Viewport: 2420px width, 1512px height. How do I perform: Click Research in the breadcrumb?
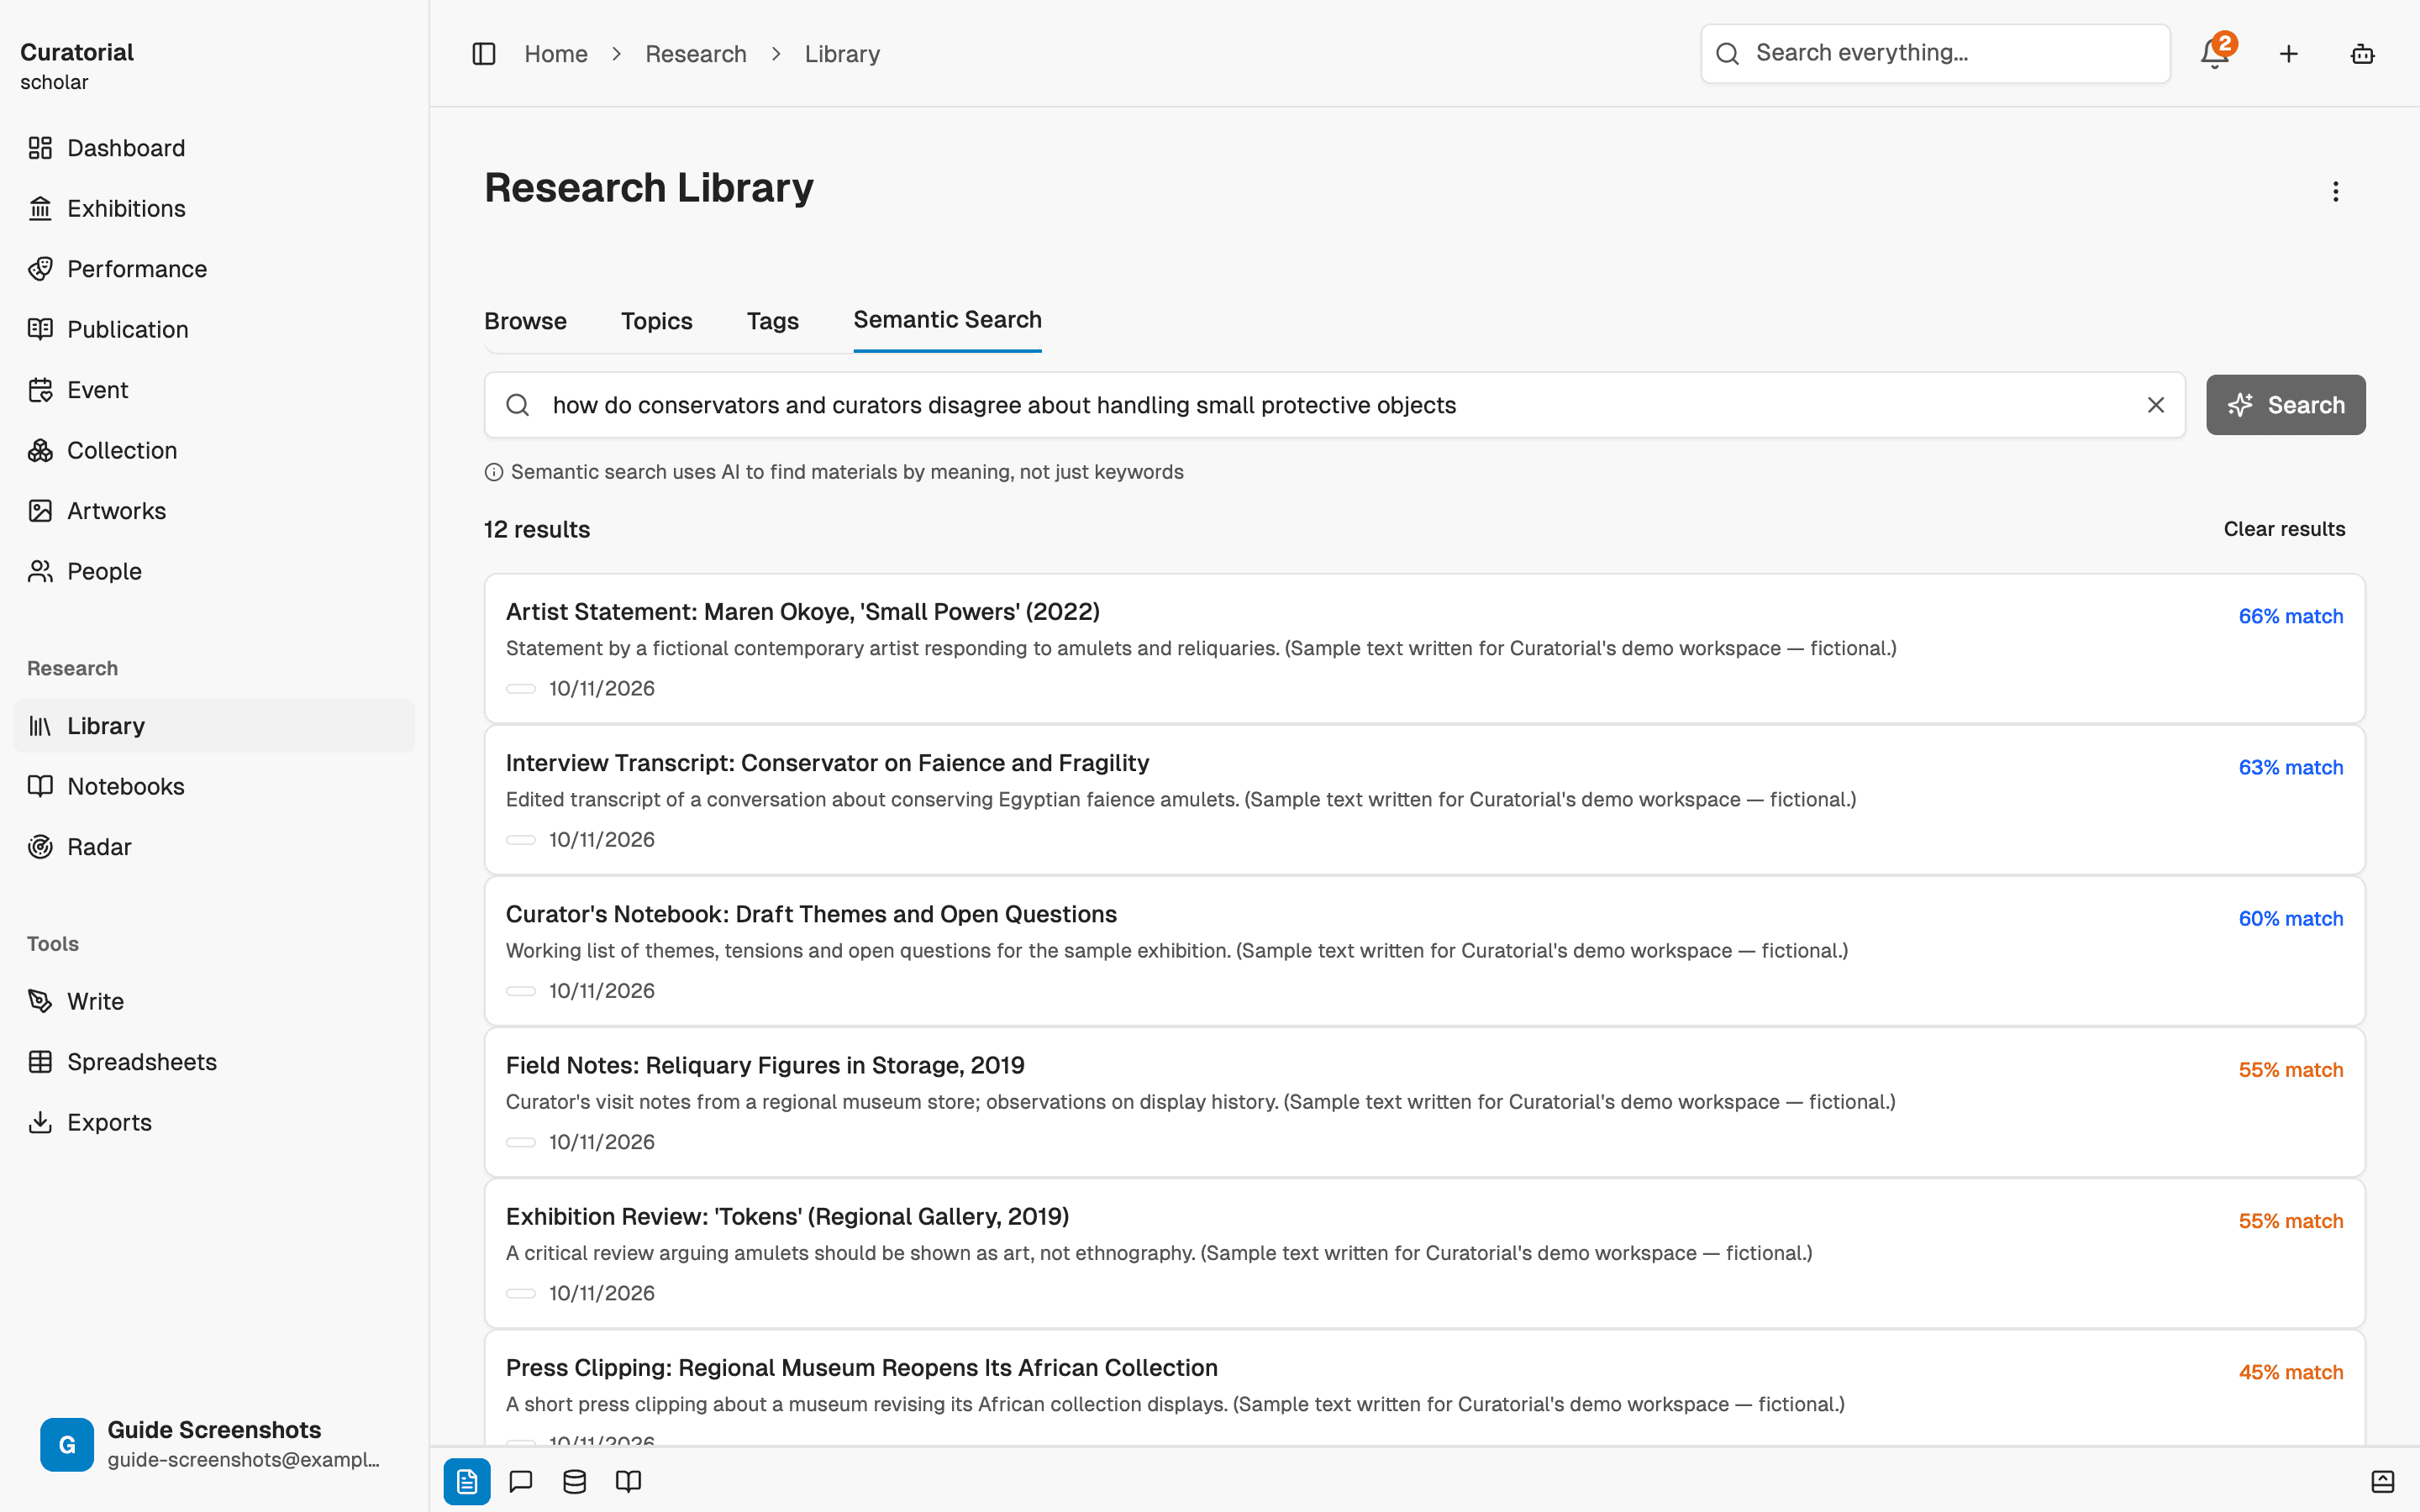(x=696, y=54)
